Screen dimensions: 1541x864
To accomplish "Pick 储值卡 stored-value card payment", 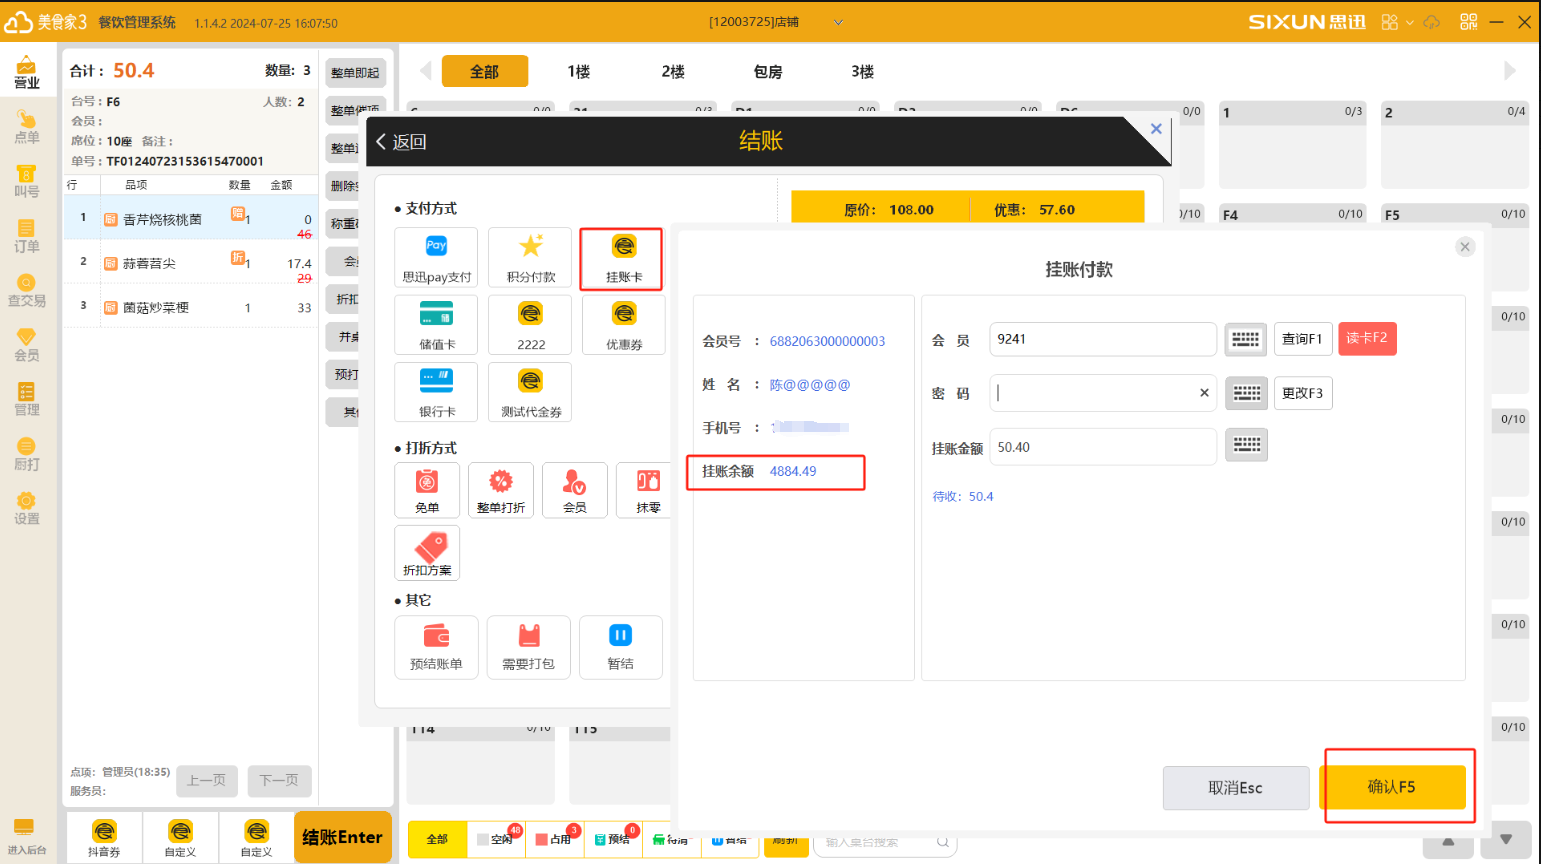I will tap(436, 325).
